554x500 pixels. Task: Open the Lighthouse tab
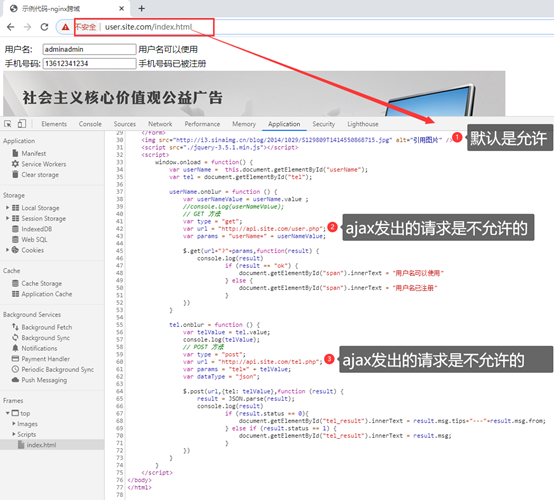click(363, 124)
